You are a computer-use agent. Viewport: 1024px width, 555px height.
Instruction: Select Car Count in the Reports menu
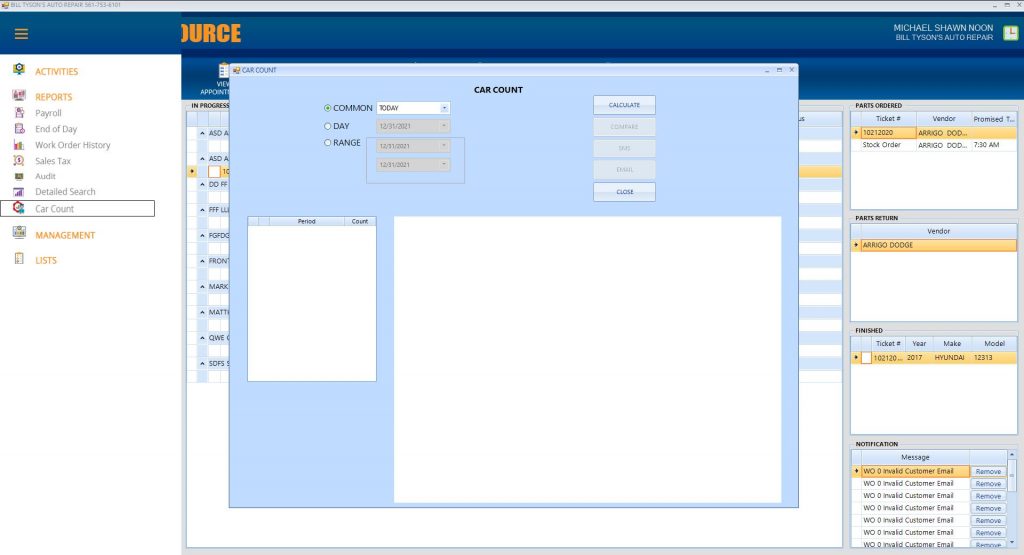(55, 209)
